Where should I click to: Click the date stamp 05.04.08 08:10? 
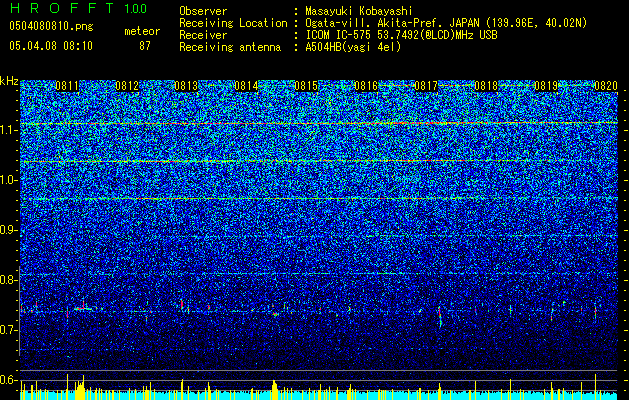(51, 46)
